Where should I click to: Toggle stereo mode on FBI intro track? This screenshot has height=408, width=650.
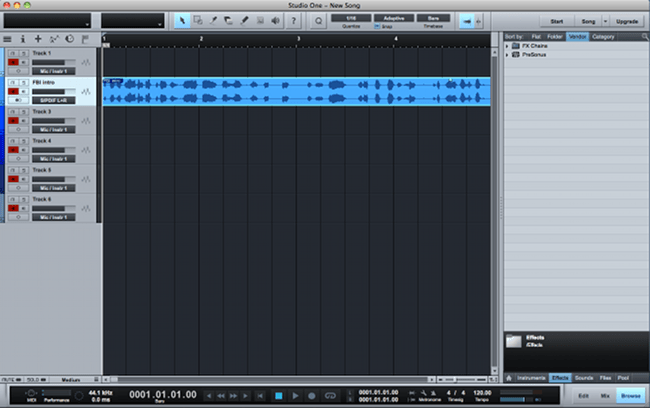pyautogui.click(x=18, y=100)
